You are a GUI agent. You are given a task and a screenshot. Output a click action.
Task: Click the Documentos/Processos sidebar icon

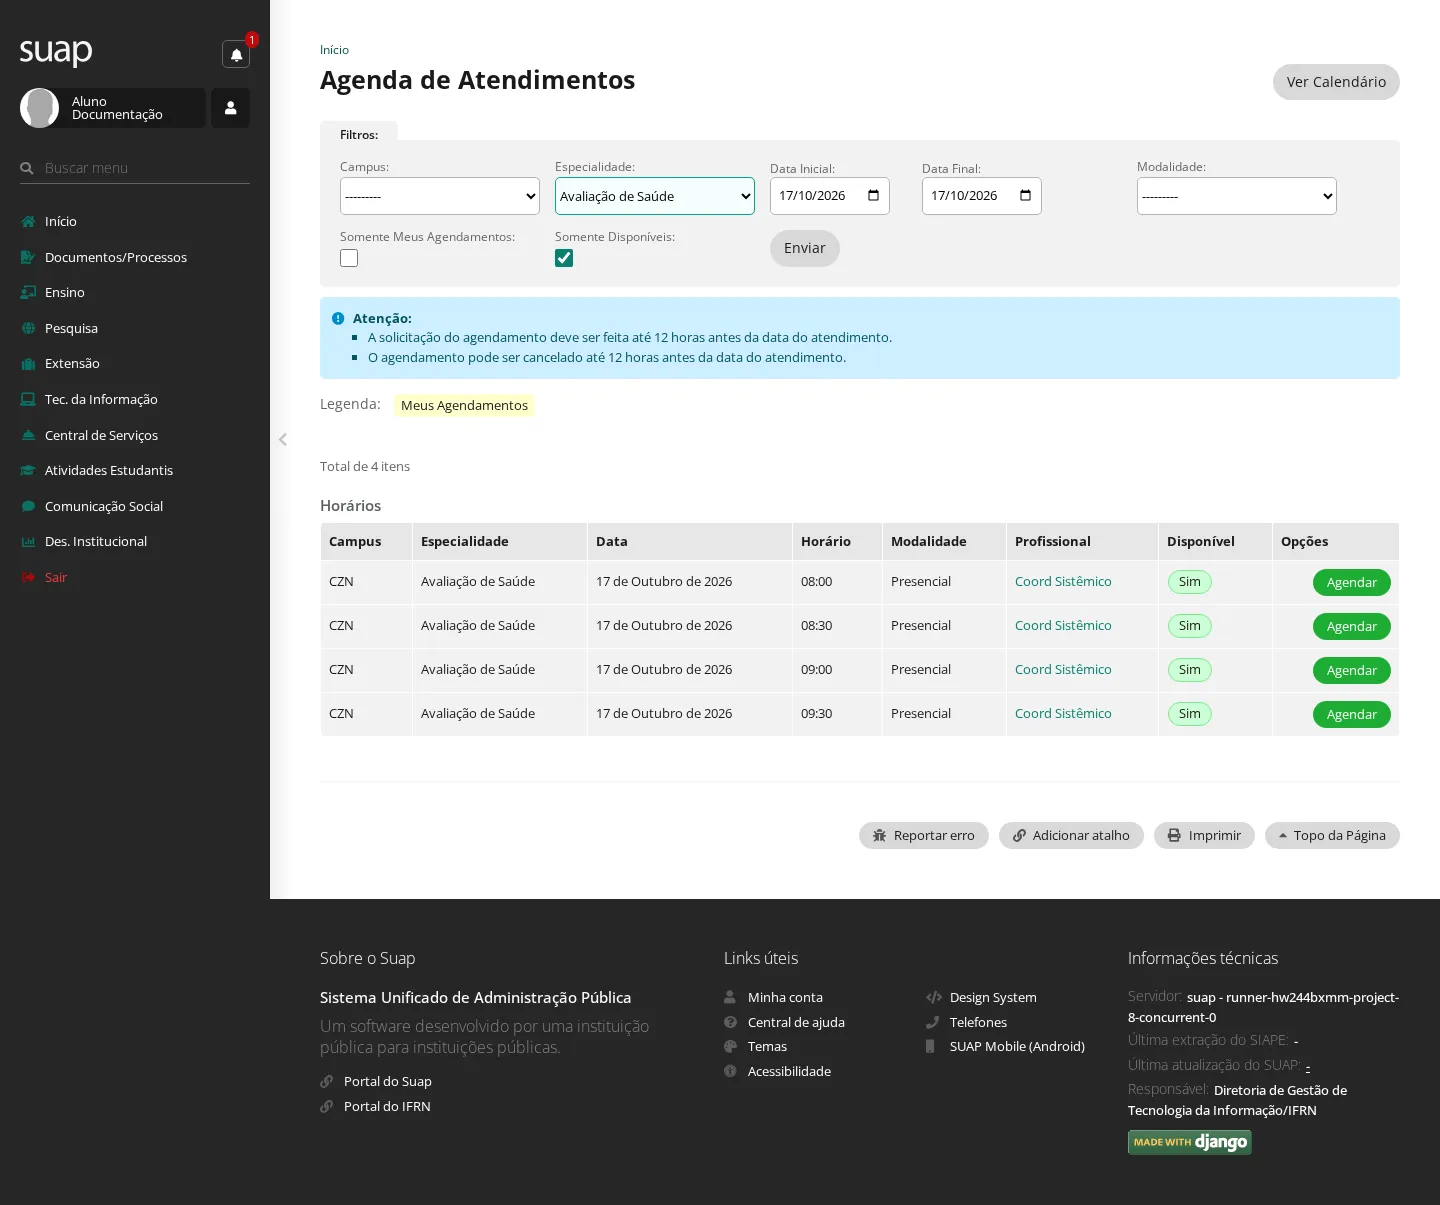click(x=28, y=257)
